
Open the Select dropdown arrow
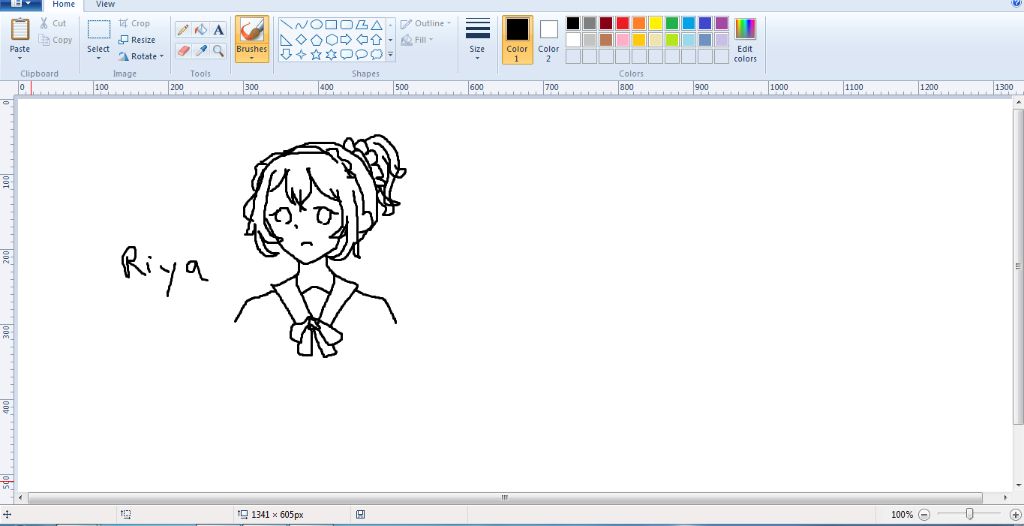pos(99,58)
